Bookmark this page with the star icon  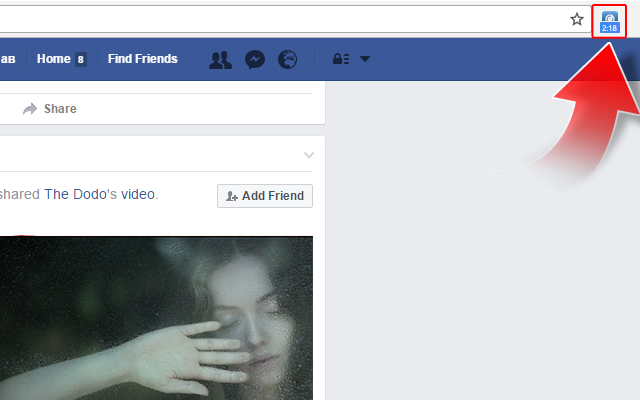coord(577,19)
